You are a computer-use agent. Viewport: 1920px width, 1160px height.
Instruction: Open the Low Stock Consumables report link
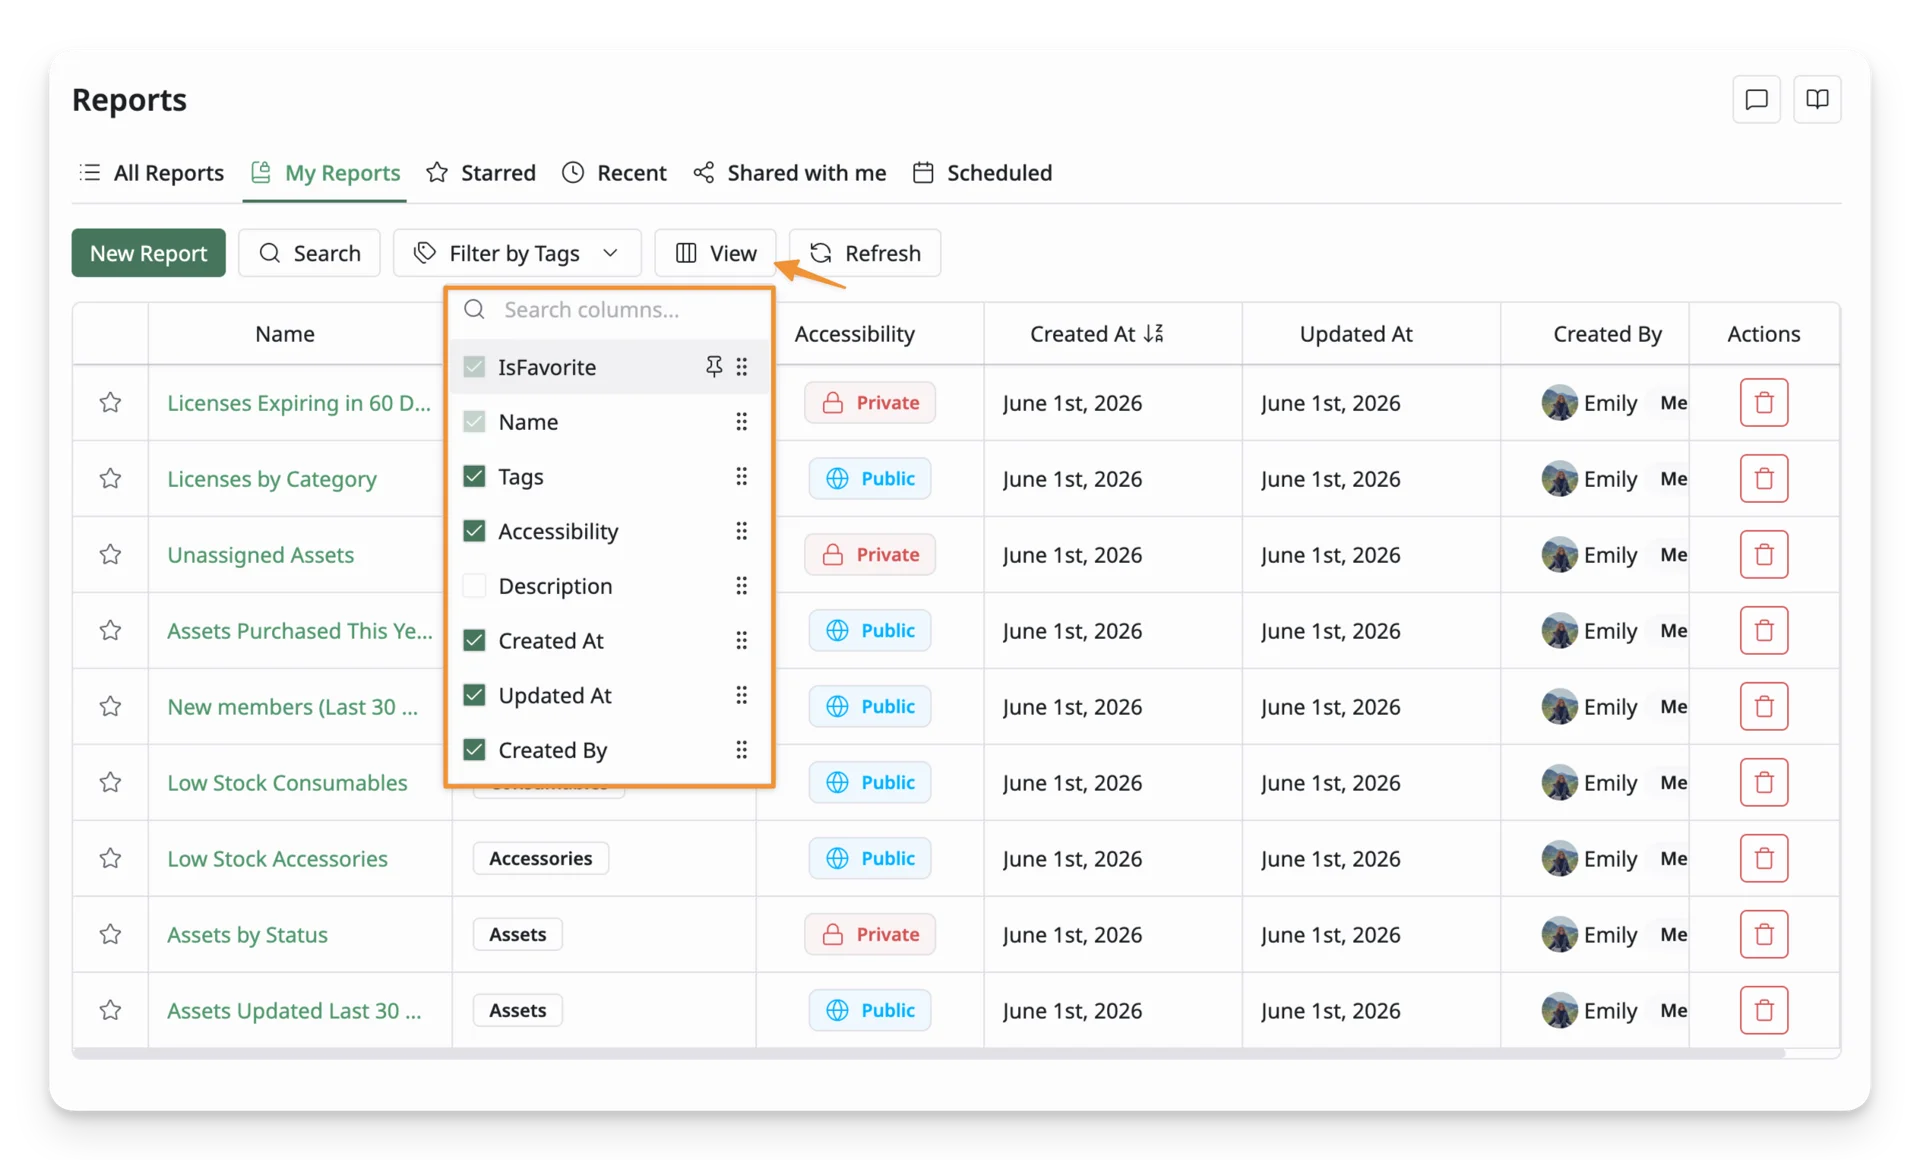click(x=287, y=782)
